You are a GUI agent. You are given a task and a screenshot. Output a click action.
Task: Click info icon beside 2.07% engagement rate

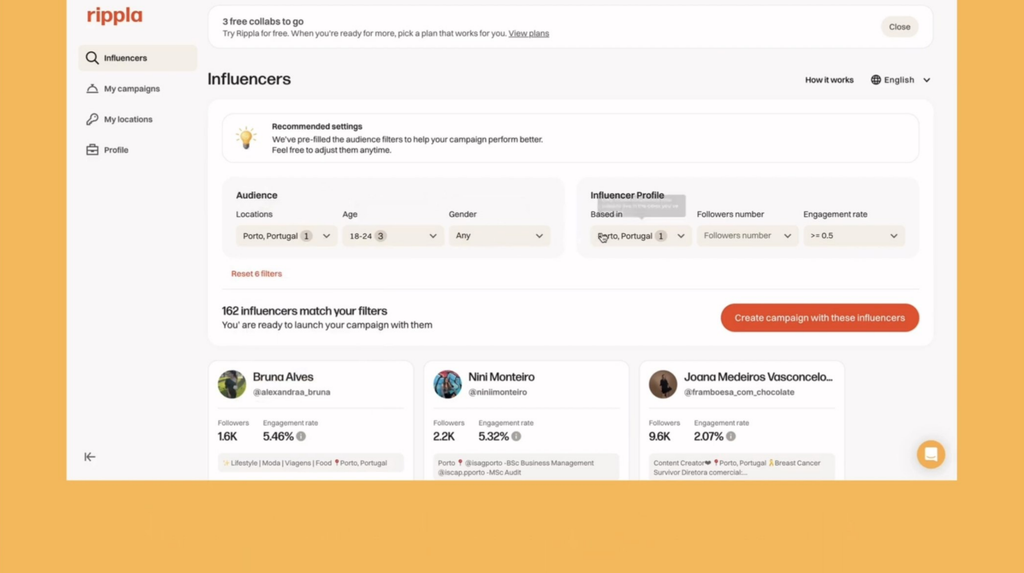pyautogui.click(x=731, y=436)
